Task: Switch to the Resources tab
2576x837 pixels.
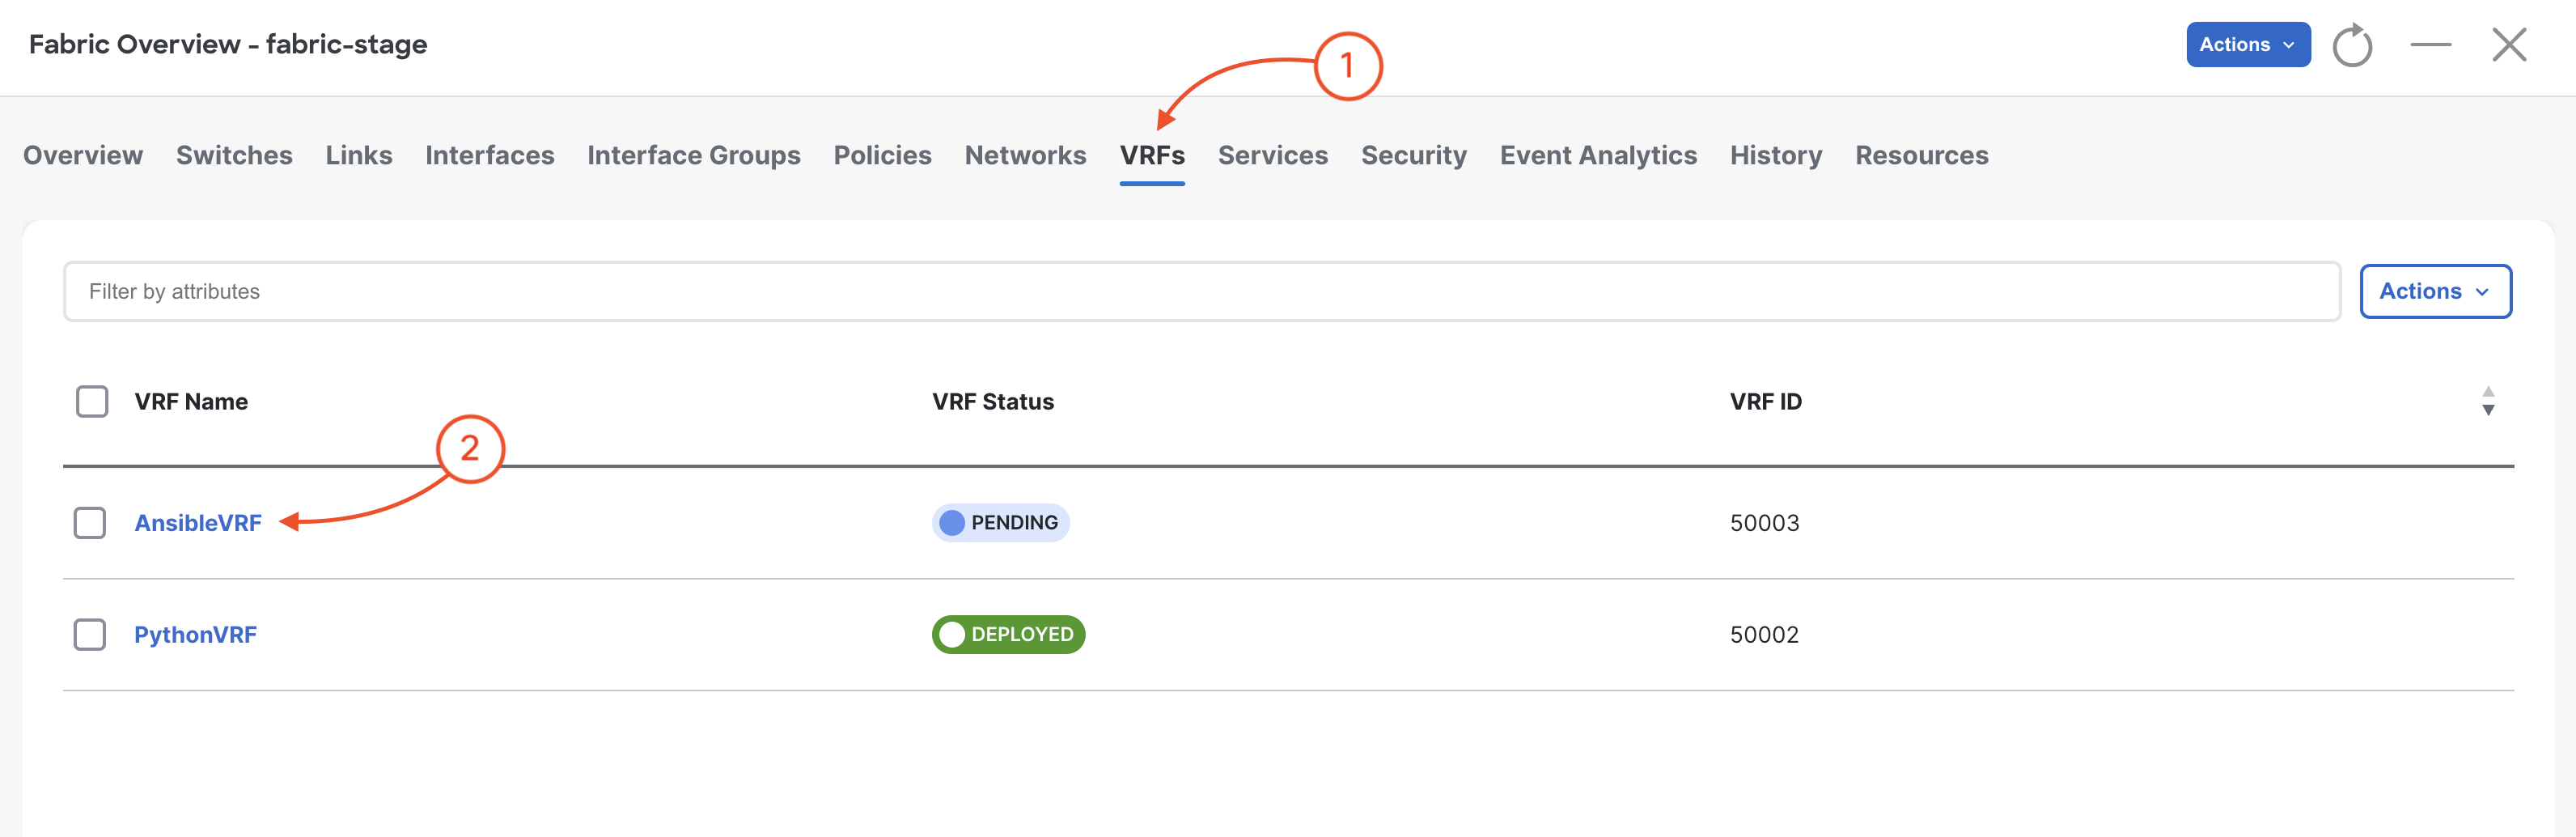Action: pyautogui.click(x=1921, y=155)
